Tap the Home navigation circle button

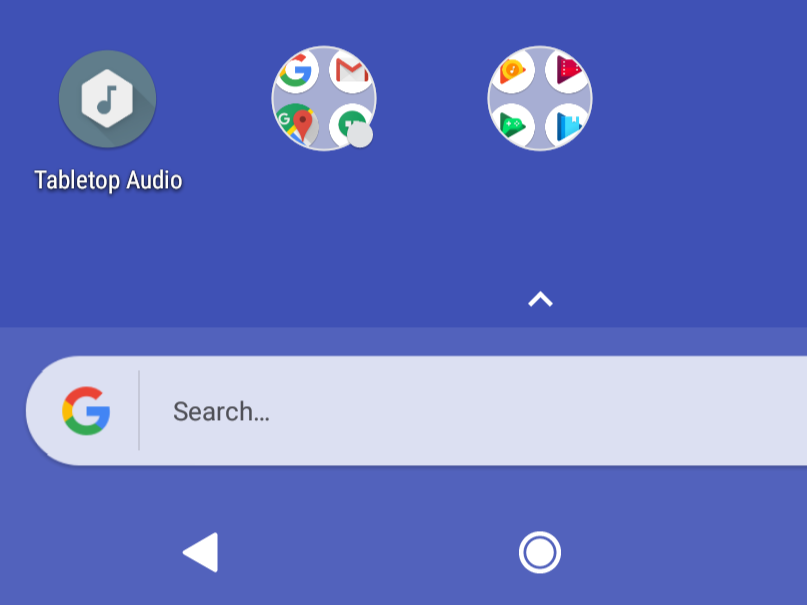540,553
